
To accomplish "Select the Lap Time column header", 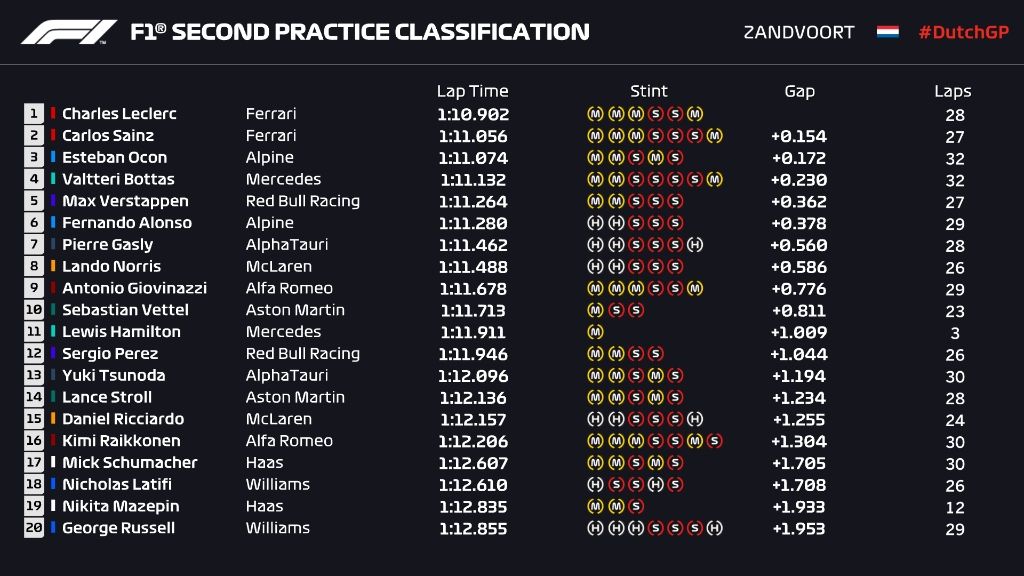I will pos(472,91).
